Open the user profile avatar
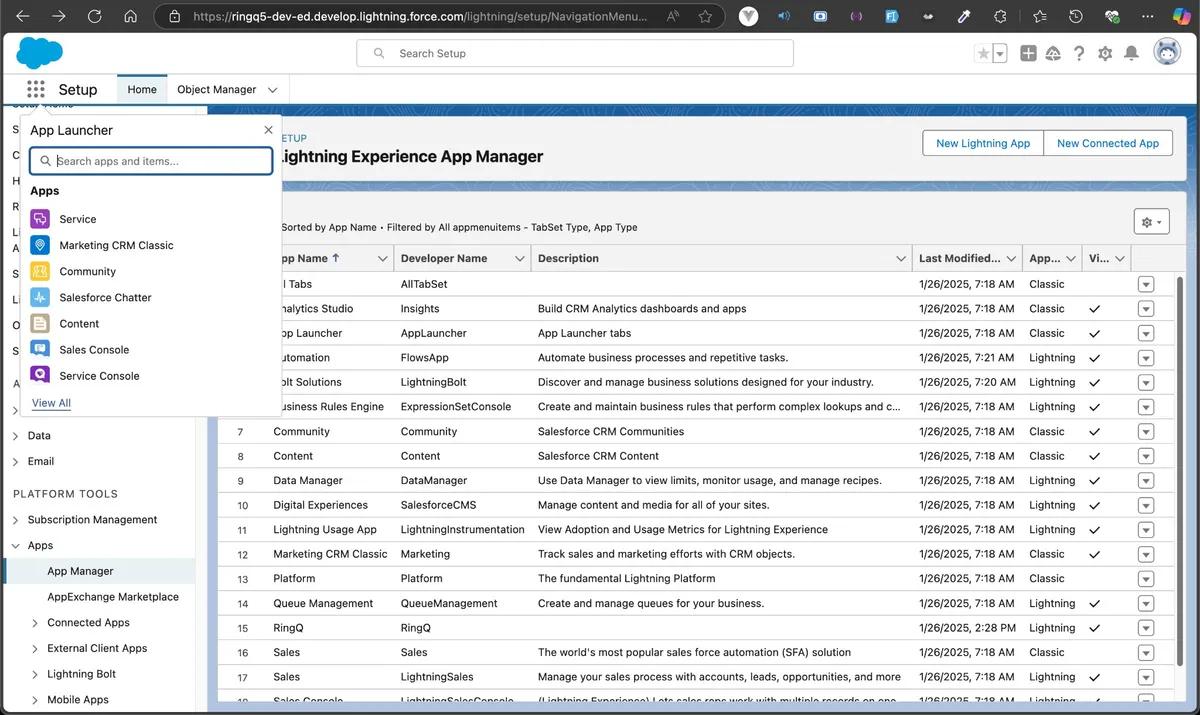 (1167, 53)
